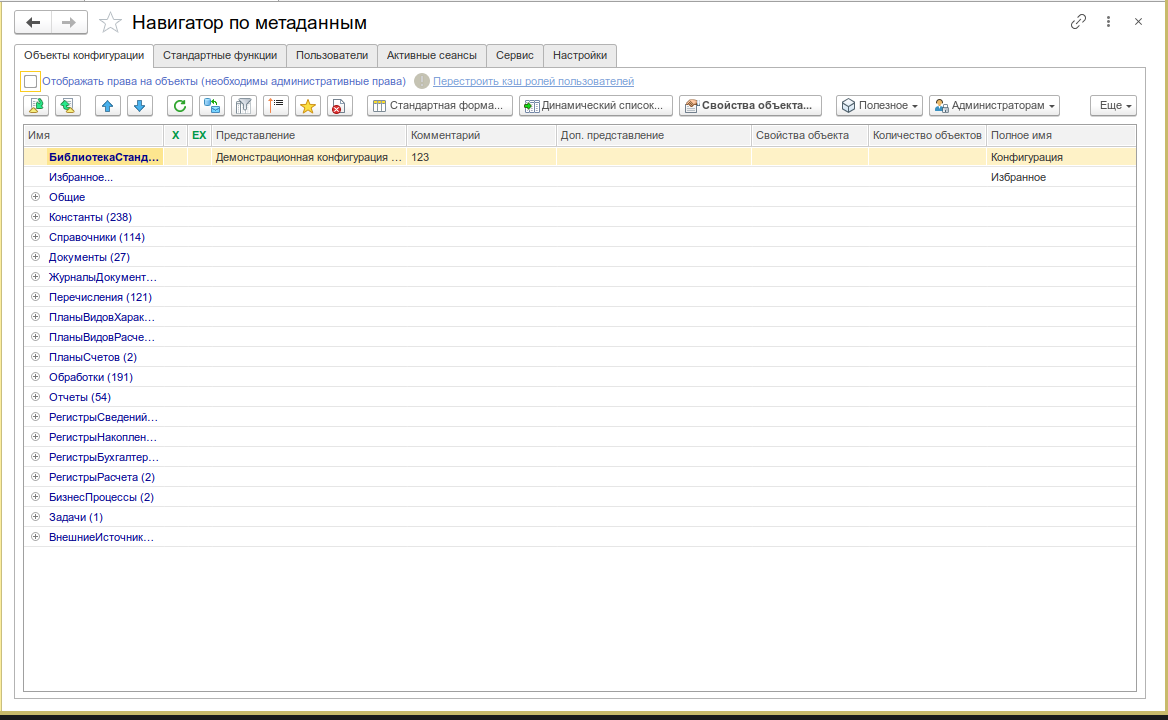The width and height of the screenshot is (1168, 720).
Task: Switch to the Настройки tab
Action: (x=580, y=55)
